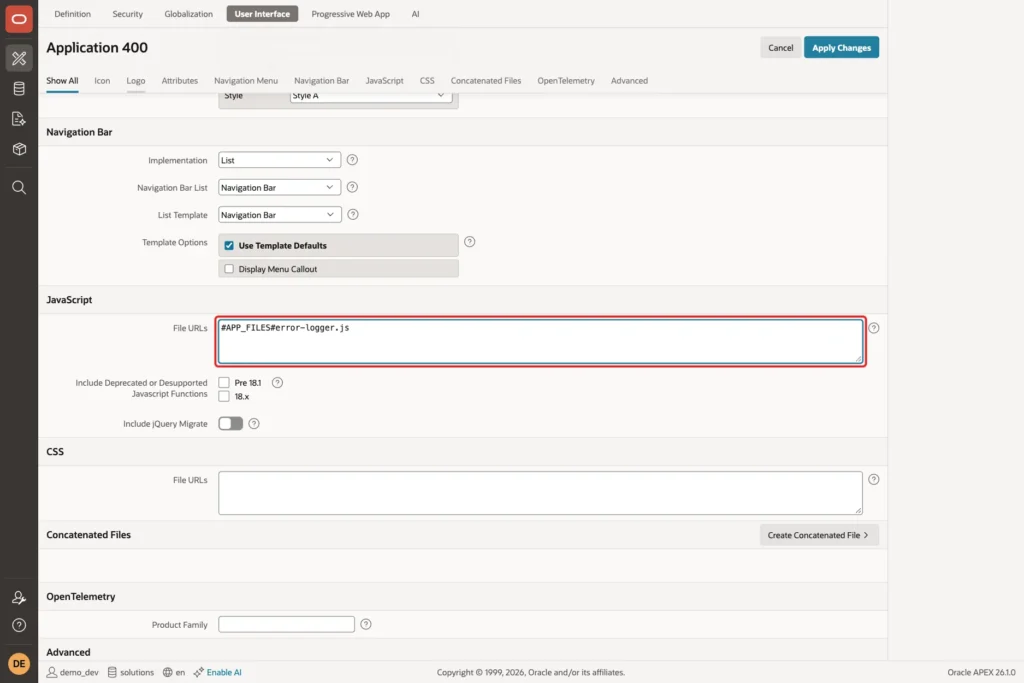Show help for deprecated JavaScript functions
The height and width of the screenshot is (683, 1024).
tap(278, 383)
